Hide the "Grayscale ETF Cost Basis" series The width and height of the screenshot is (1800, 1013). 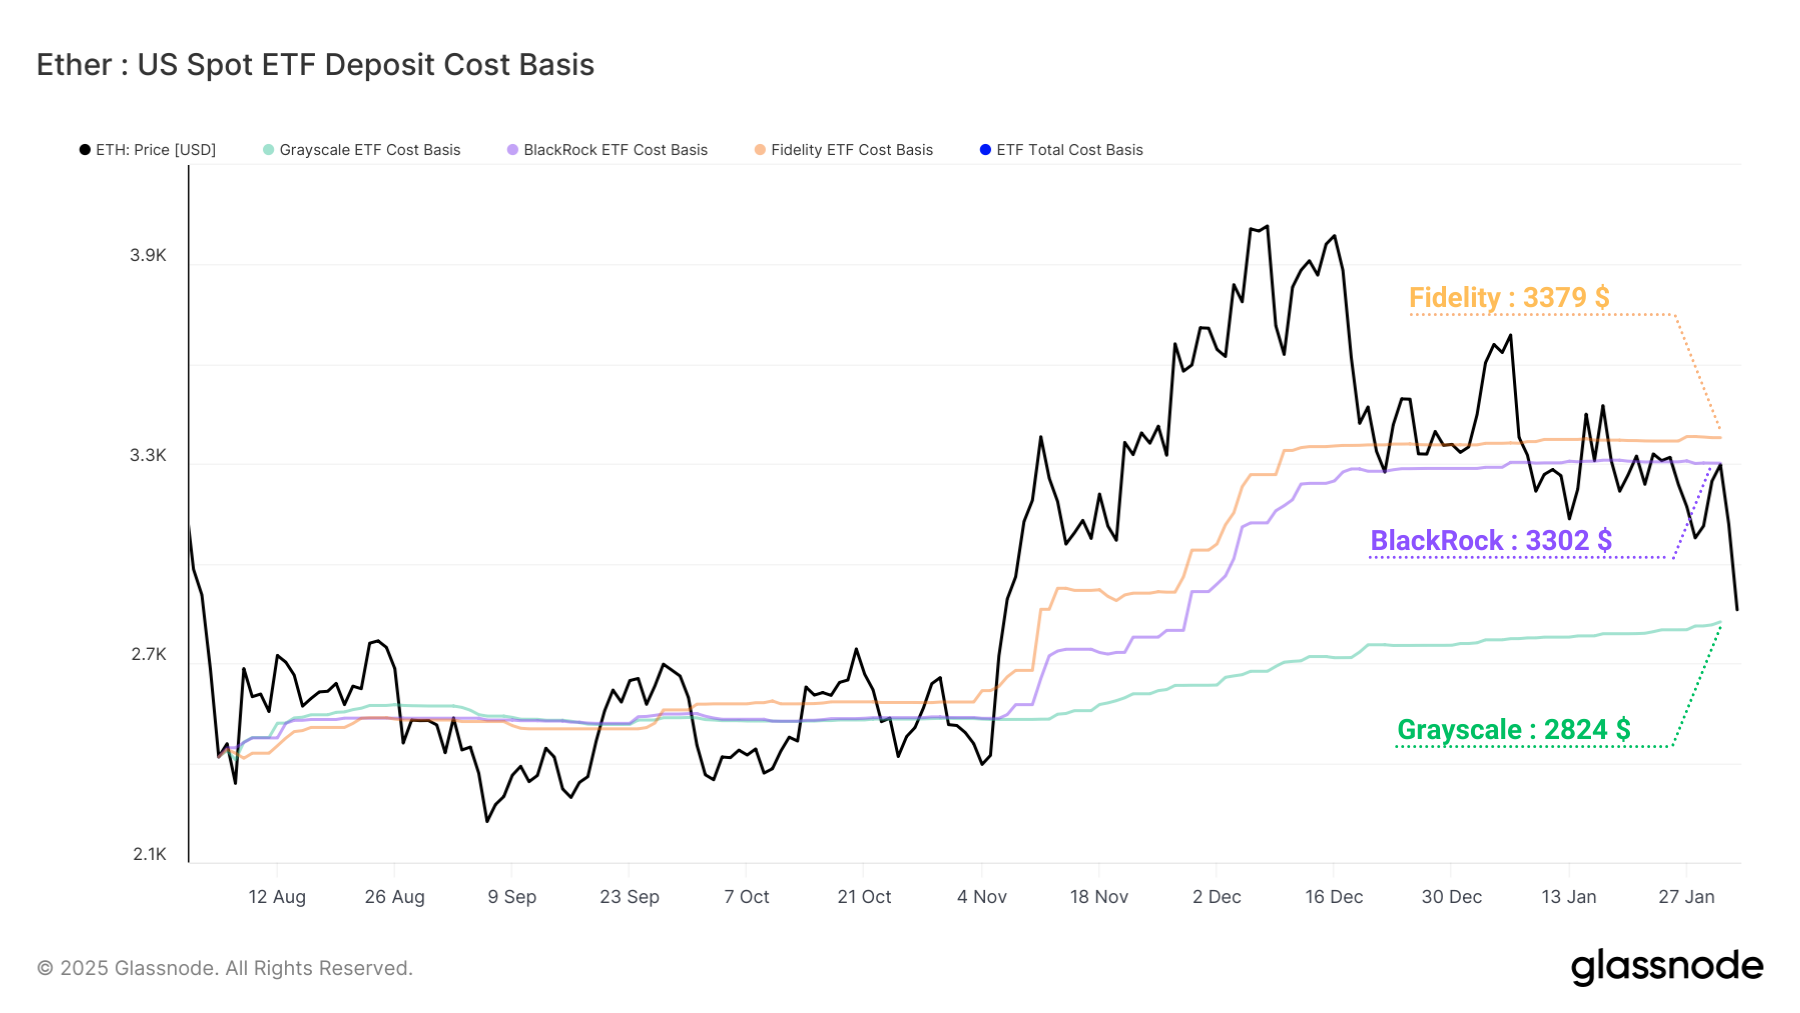pos(370,150)
